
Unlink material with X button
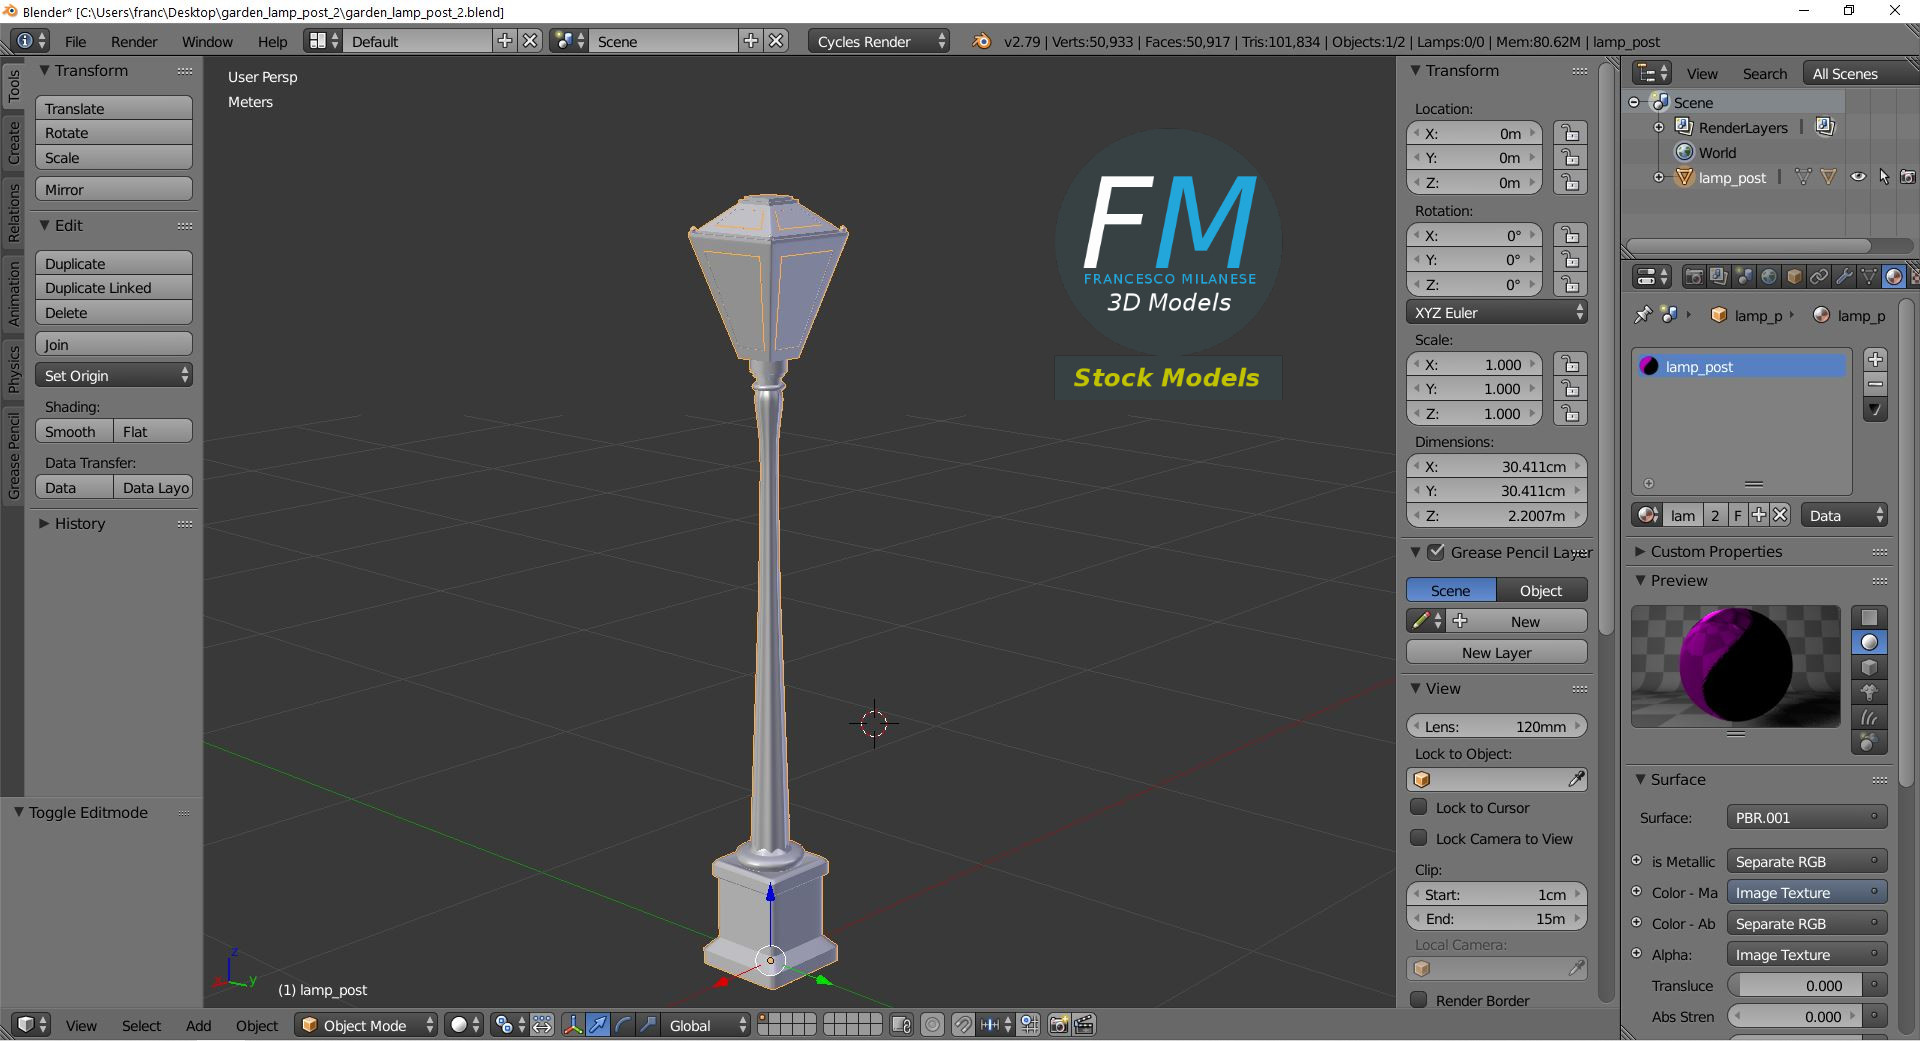click(x=1780, y=515)
